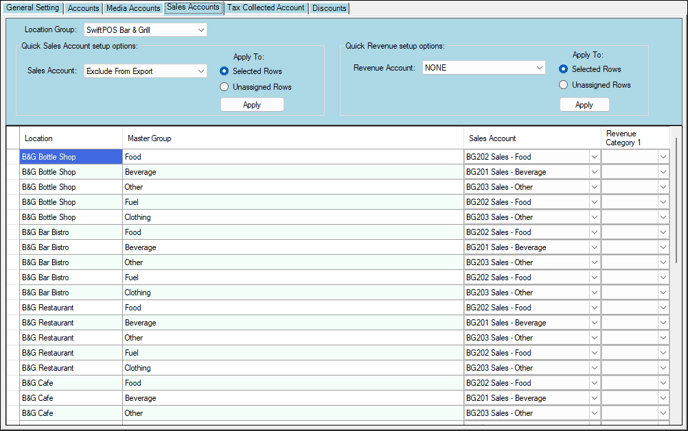Expand the Revenue Account dropdown
The width and height of the screenshot is (688, 431).
point(540,68)
